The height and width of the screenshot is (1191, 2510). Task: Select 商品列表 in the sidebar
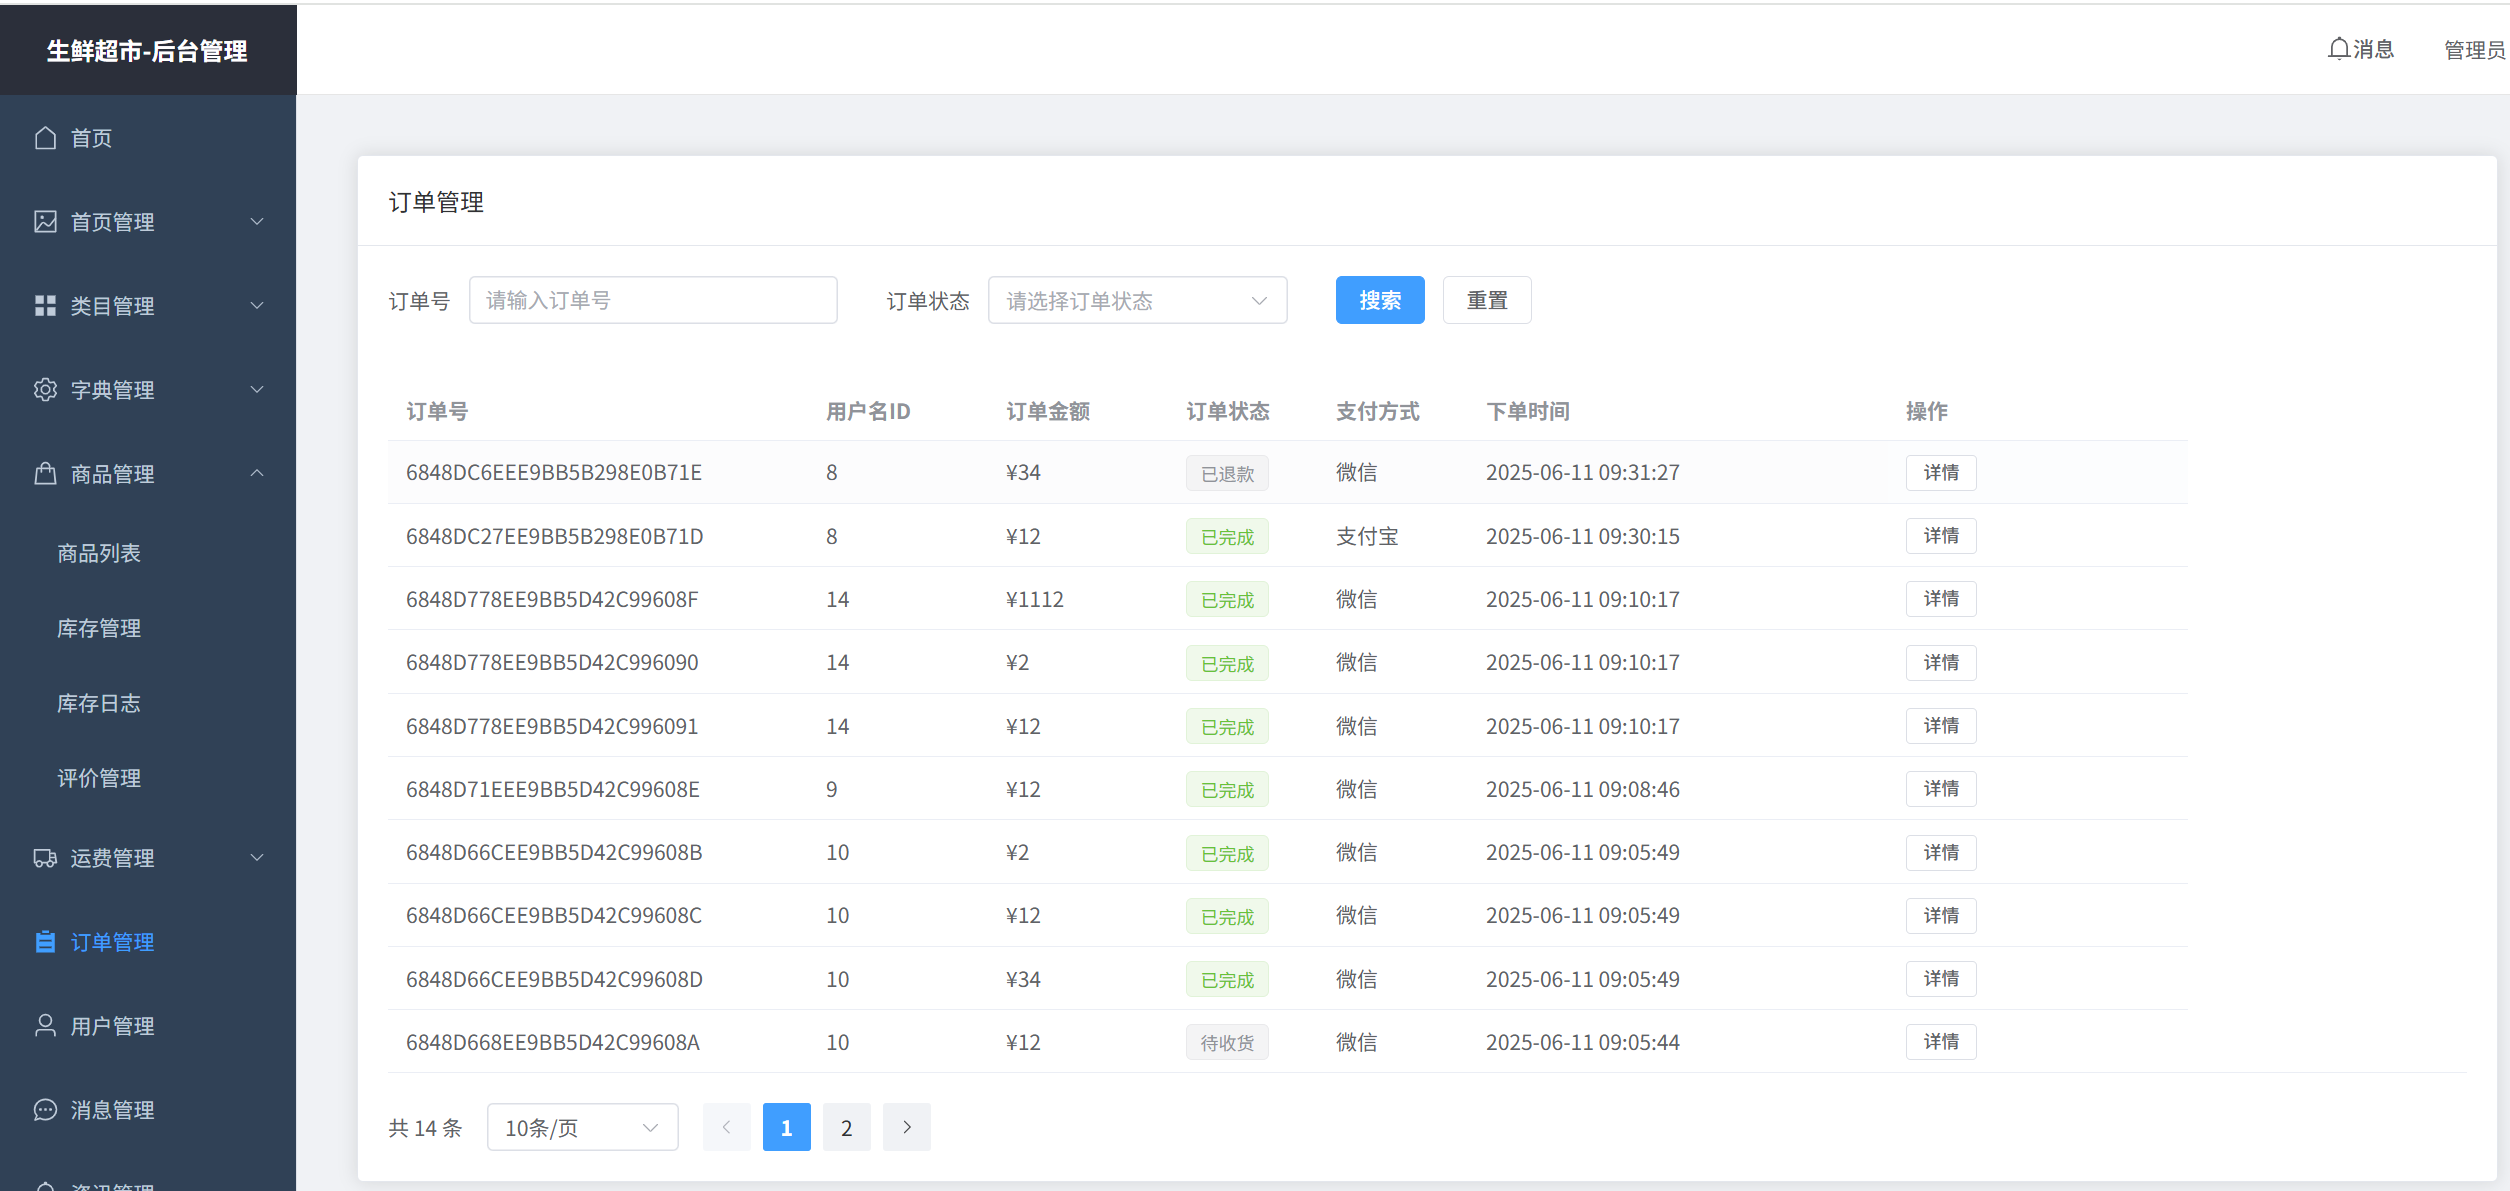pyautogui.click(x=99, y=553)
